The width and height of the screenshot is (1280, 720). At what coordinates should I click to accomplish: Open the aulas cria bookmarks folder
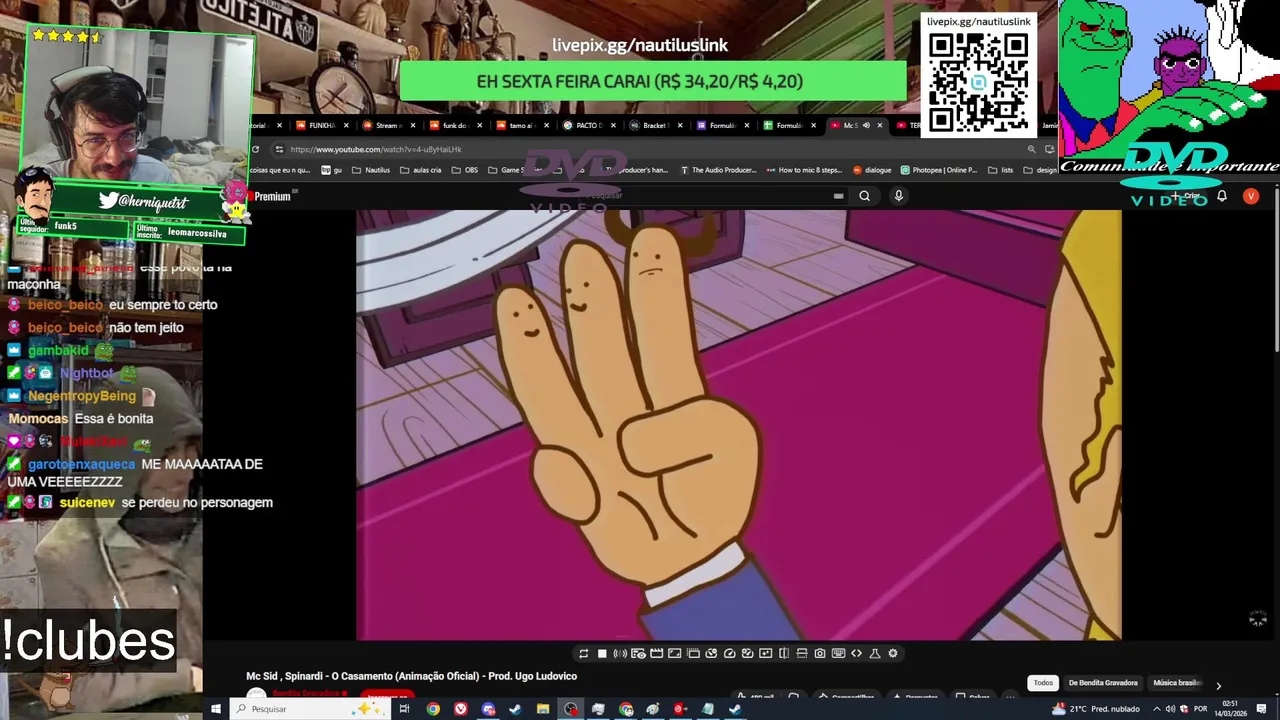pyautogui.click(x=420, y=170)
